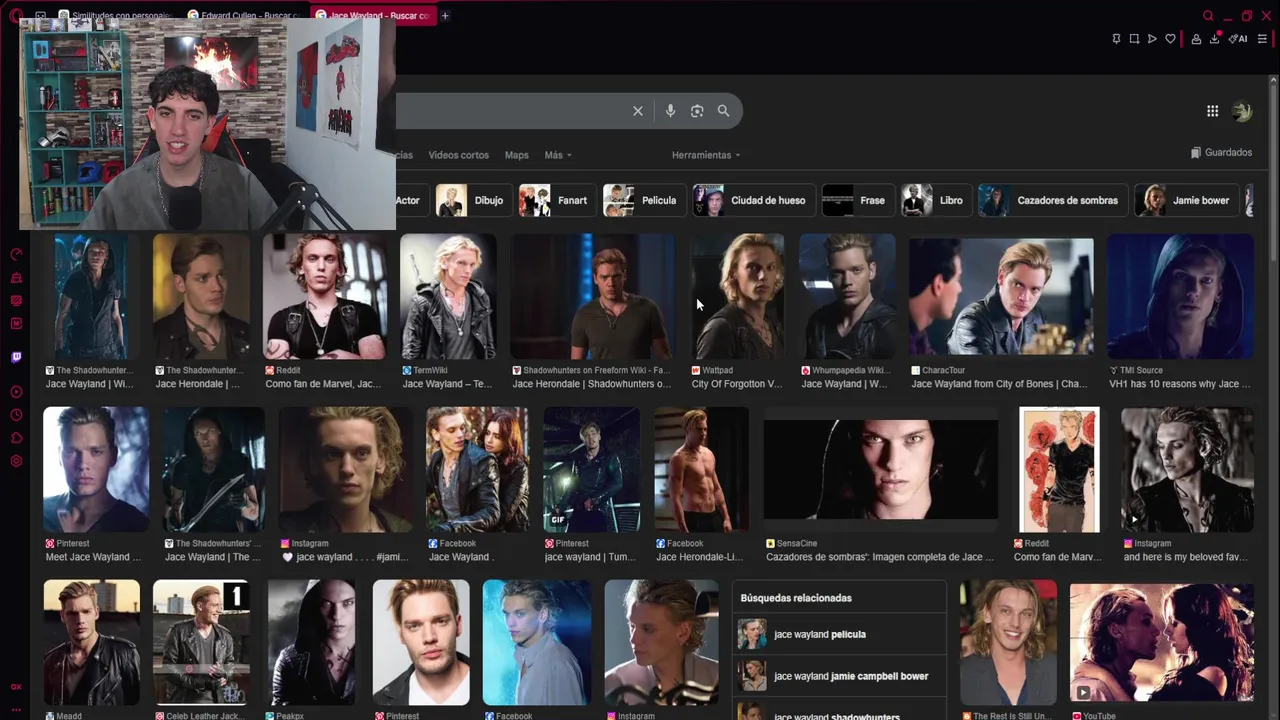Open the GX Control speedometer sidebar icon
1280x720 pixels.
pyautogui.click(x=16, y=255)
